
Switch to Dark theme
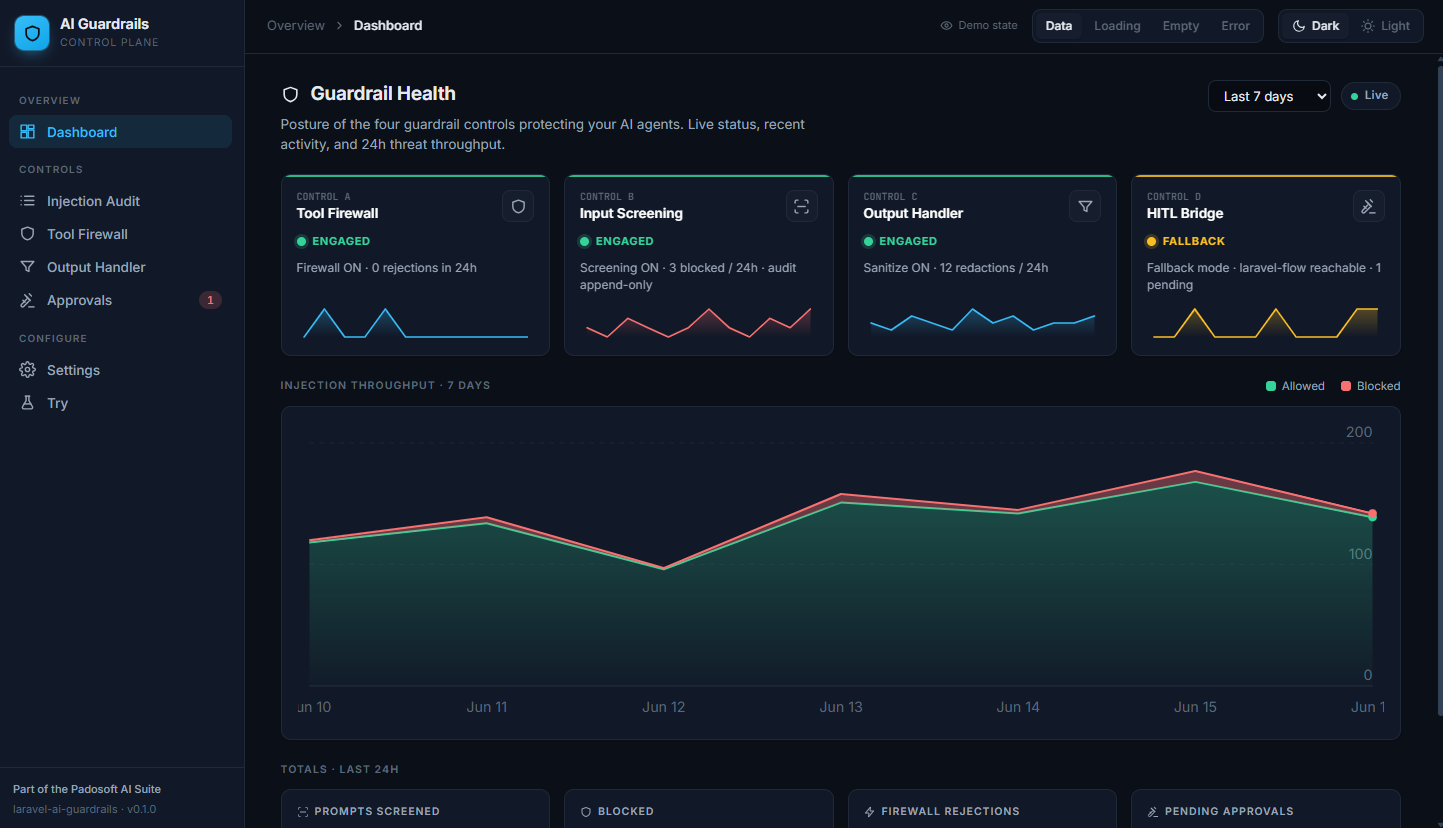pyautogui.click(x=1315, y=26)
